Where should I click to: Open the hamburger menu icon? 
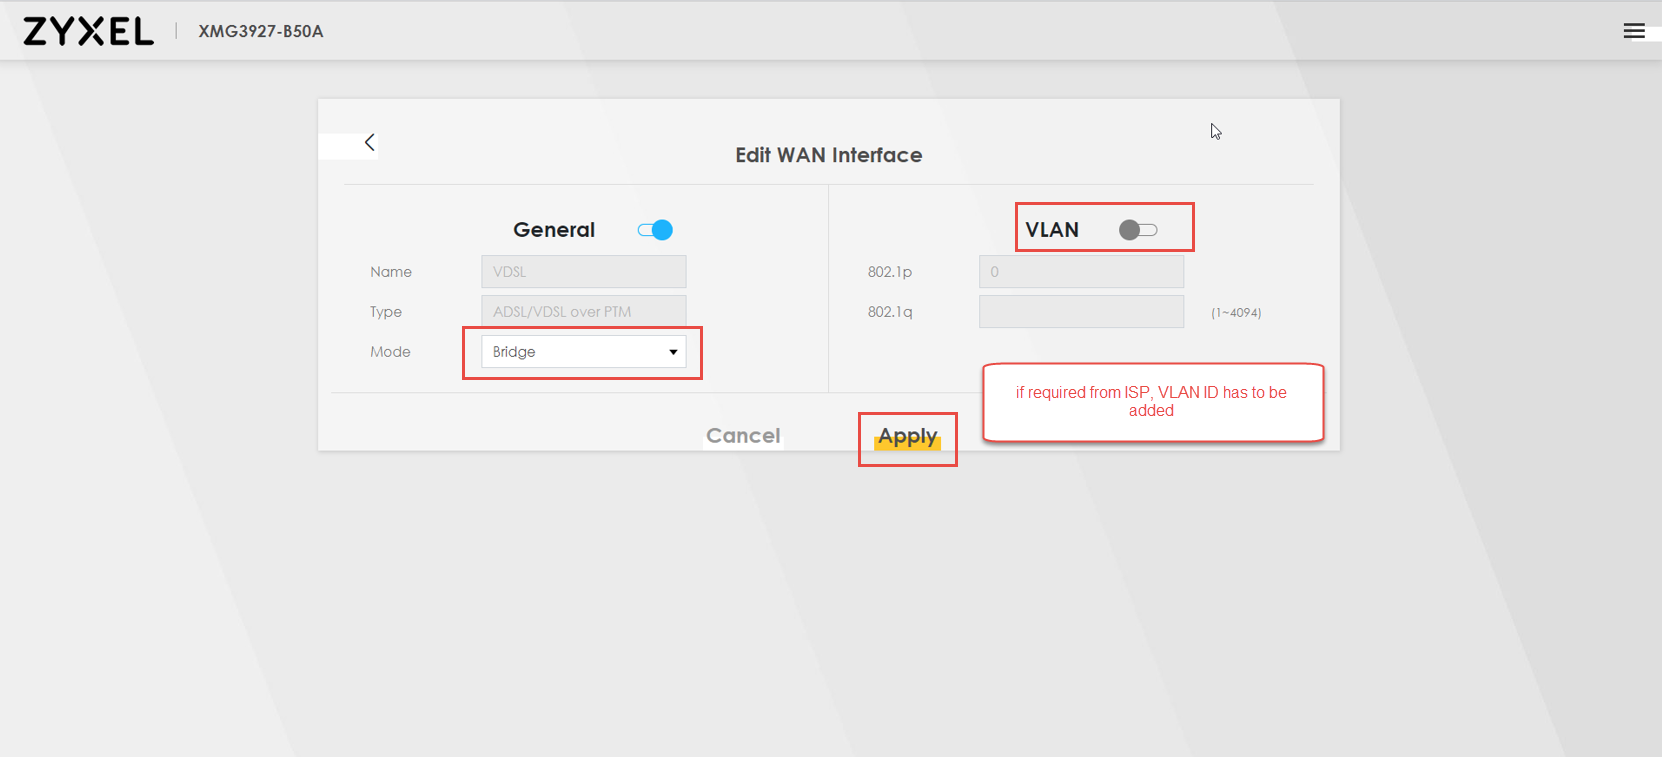coord(1634,31)
